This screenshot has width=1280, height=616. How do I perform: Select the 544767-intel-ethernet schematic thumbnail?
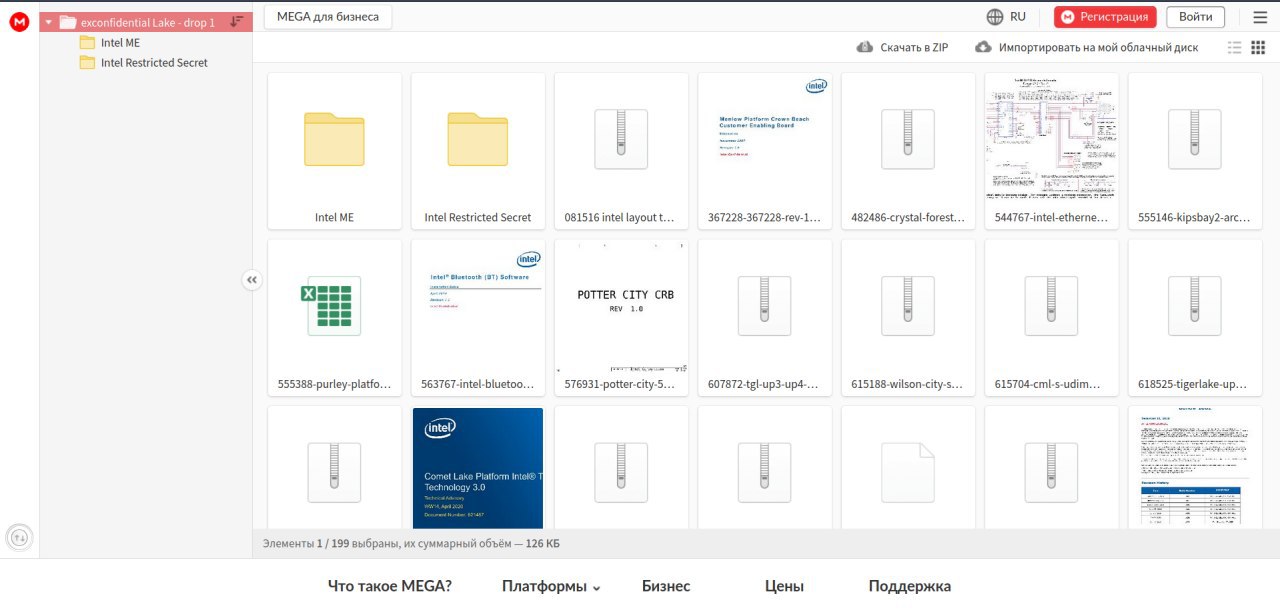(x=1052, y=151)
